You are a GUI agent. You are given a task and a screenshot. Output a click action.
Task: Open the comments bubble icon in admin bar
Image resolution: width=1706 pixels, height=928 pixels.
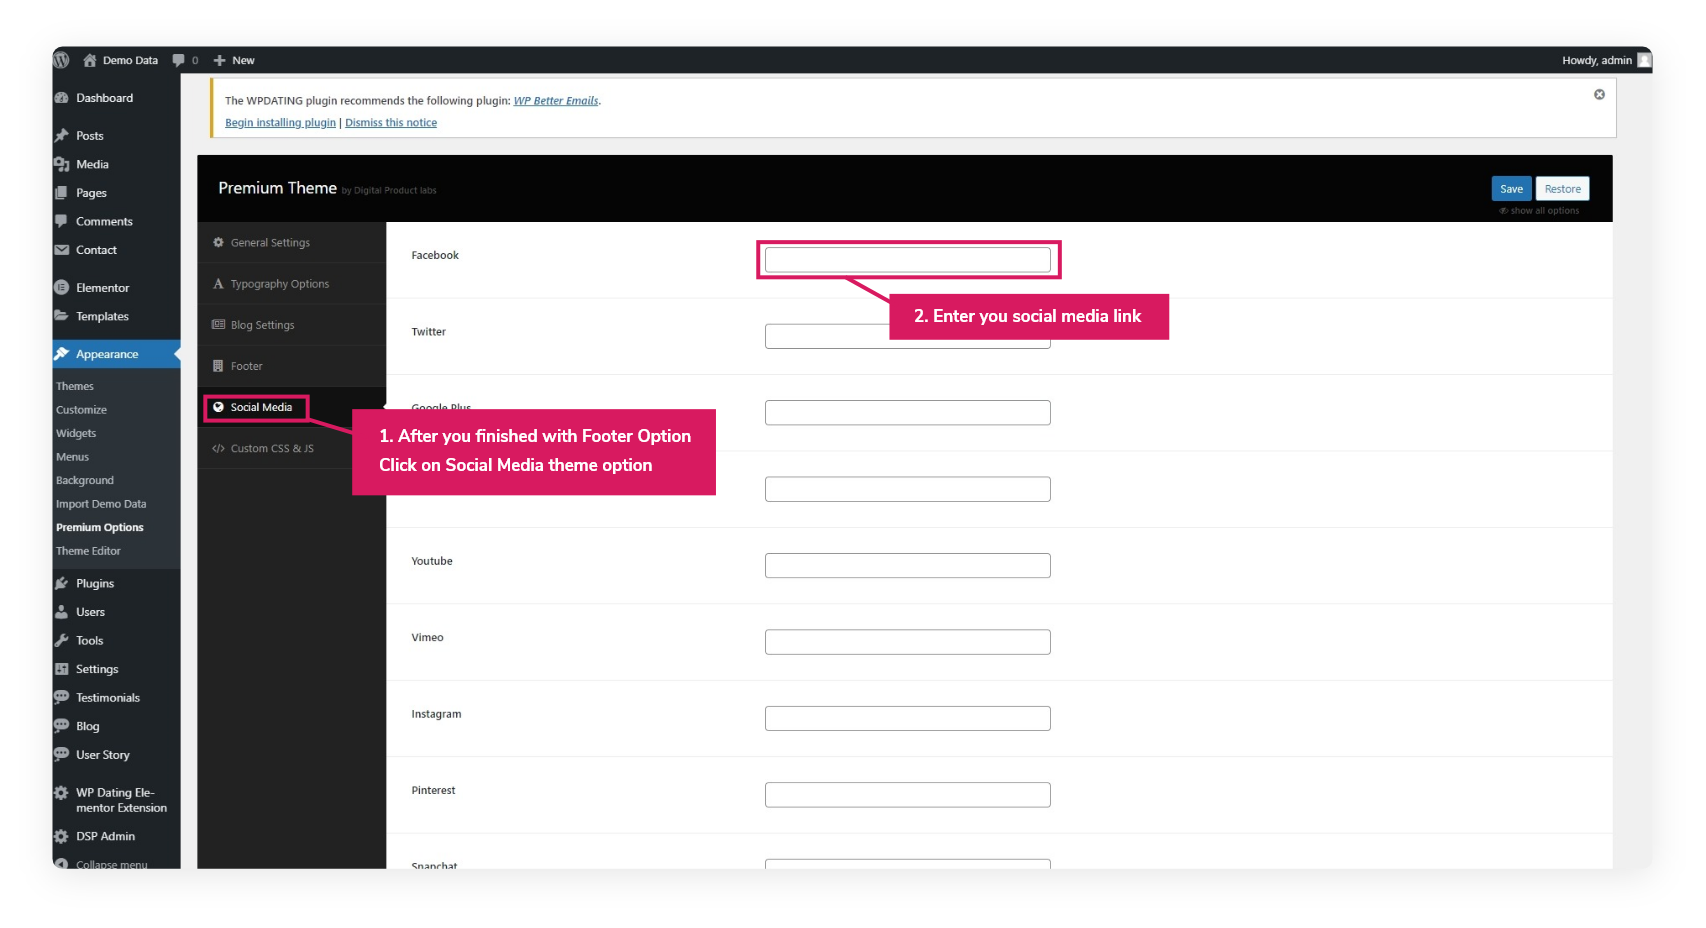click(x=179, y=60)
